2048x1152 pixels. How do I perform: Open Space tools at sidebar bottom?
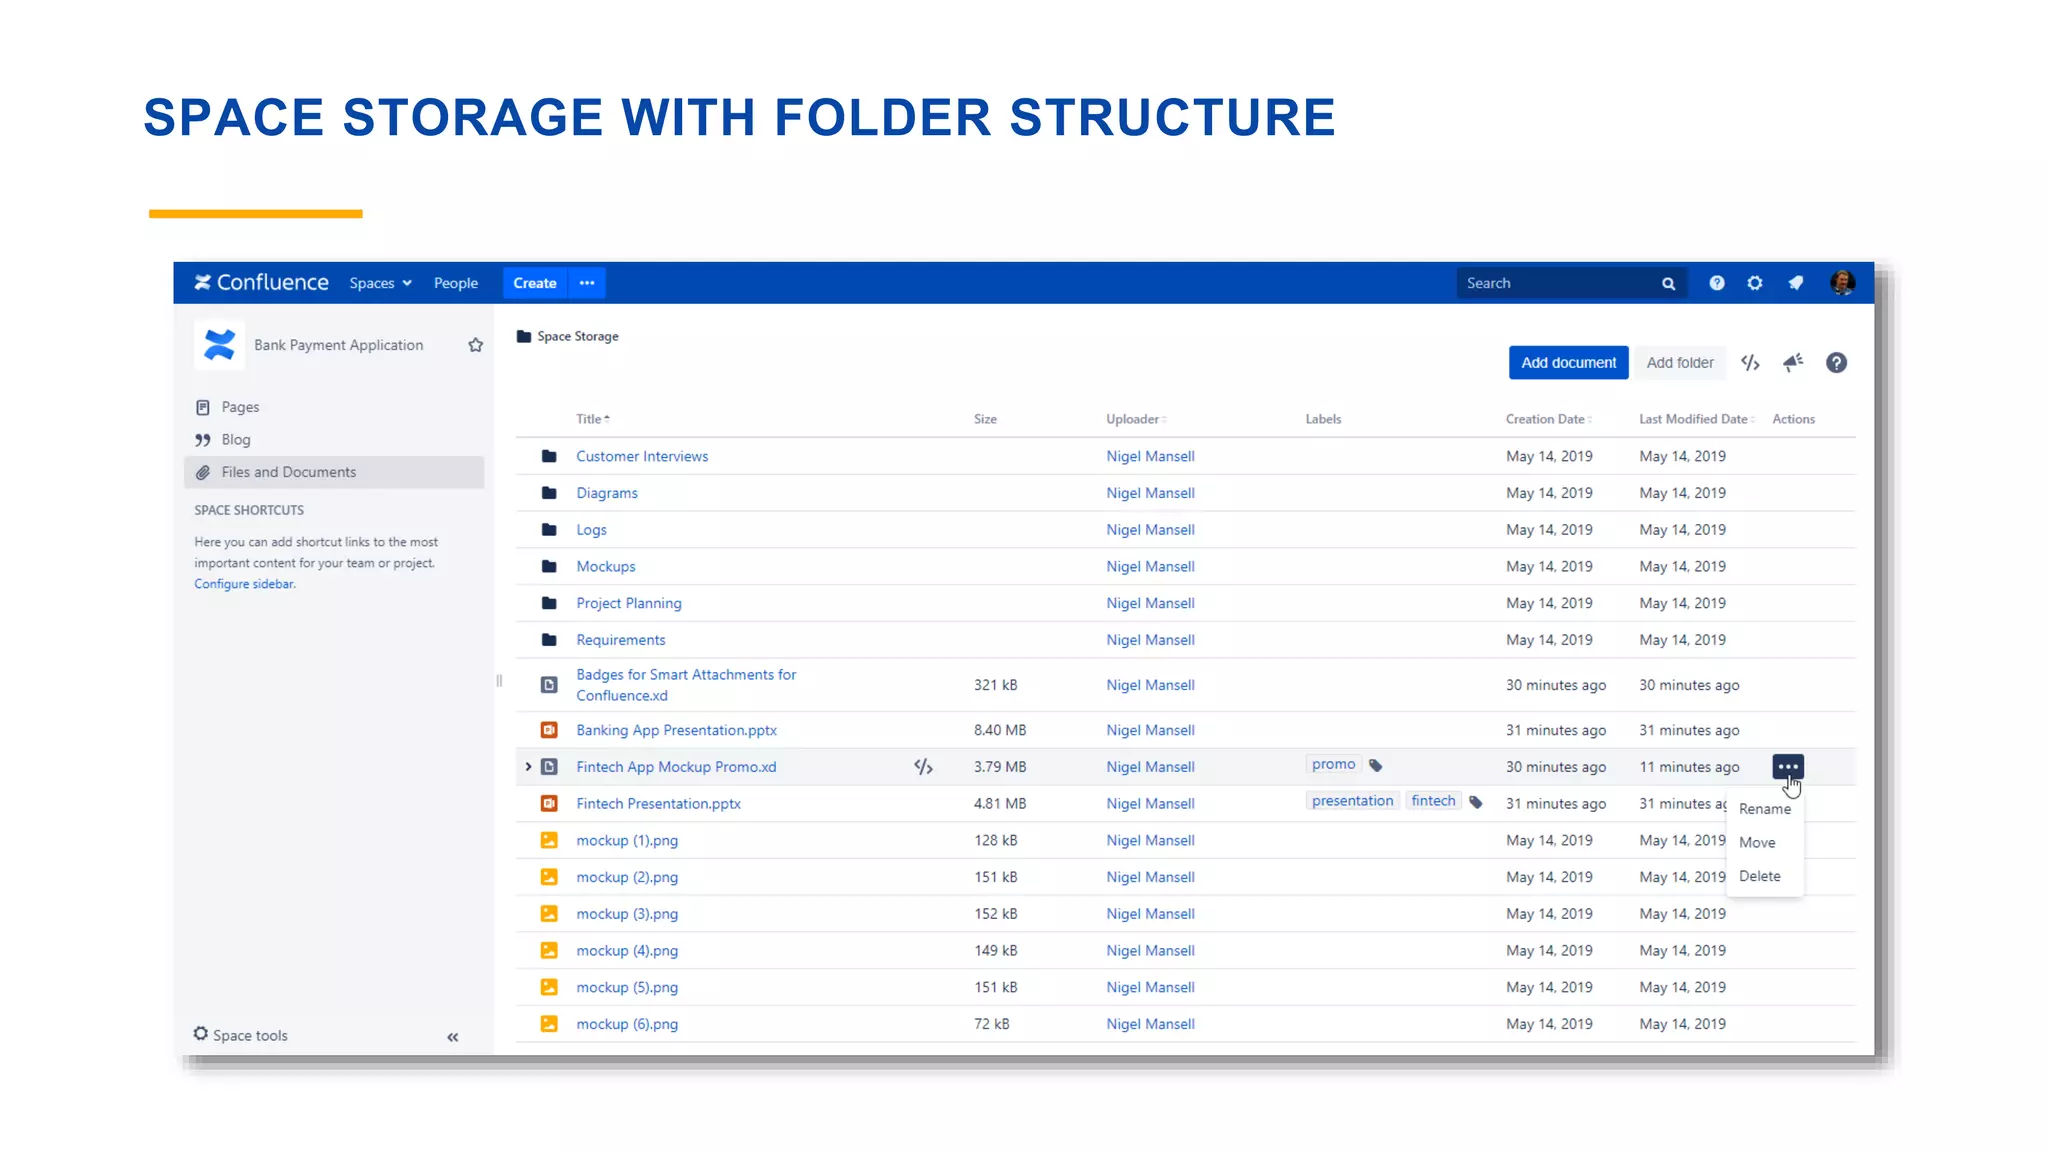241,1035
